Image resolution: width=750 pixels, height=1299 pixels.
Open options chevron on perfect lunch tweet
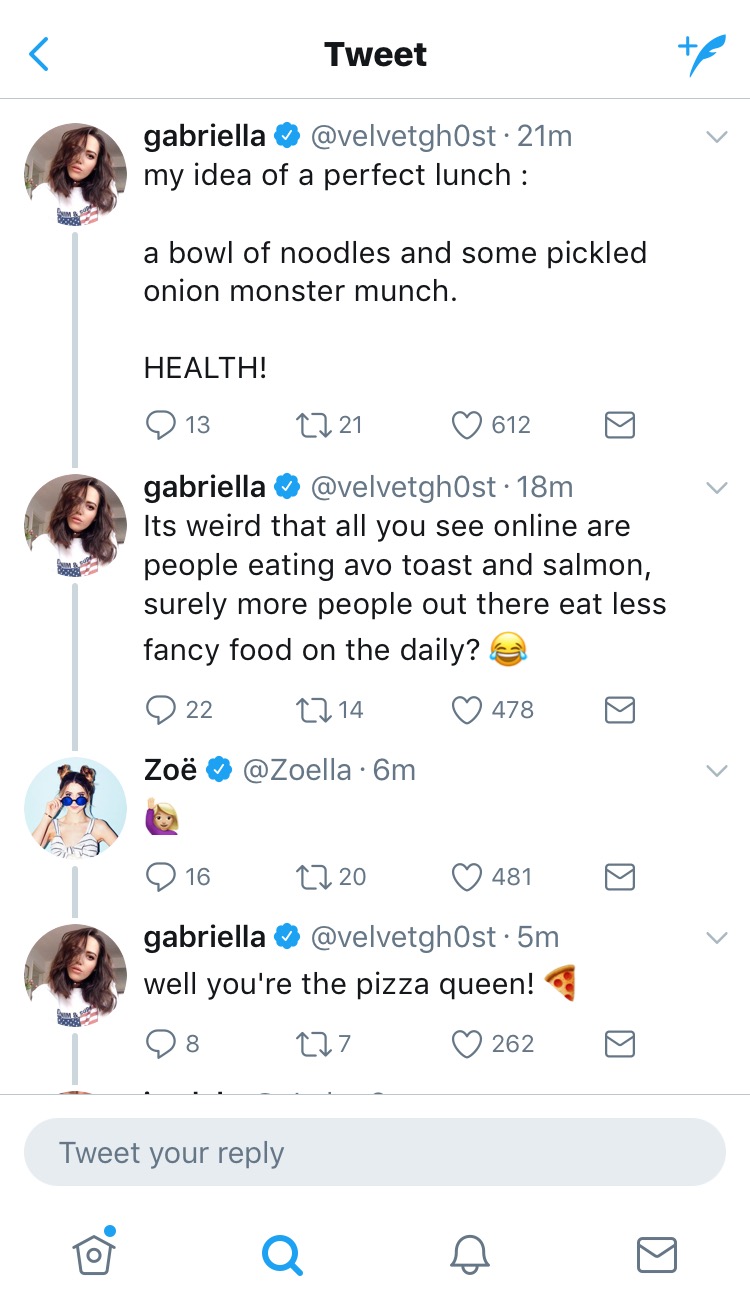[x=716, y=137]
